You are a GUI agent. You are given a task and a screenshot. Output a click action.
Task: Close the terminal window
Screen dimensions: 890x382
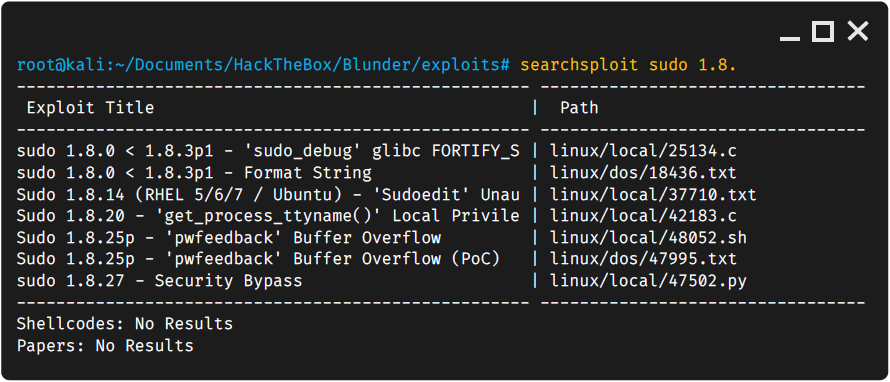[x=858, y=31]
